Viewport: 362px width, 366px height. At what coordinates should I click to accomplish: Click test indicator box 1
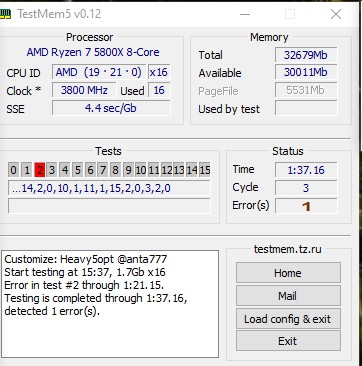pyautogui.click(x=26, y=170)
